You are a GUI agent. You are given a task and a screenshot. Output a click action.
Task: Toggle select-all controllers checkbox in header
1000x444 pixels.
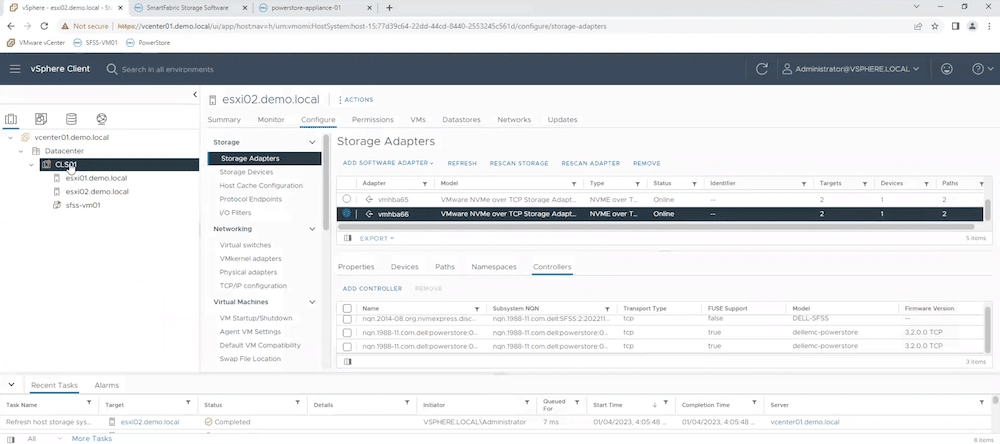(x=348, y=308)
